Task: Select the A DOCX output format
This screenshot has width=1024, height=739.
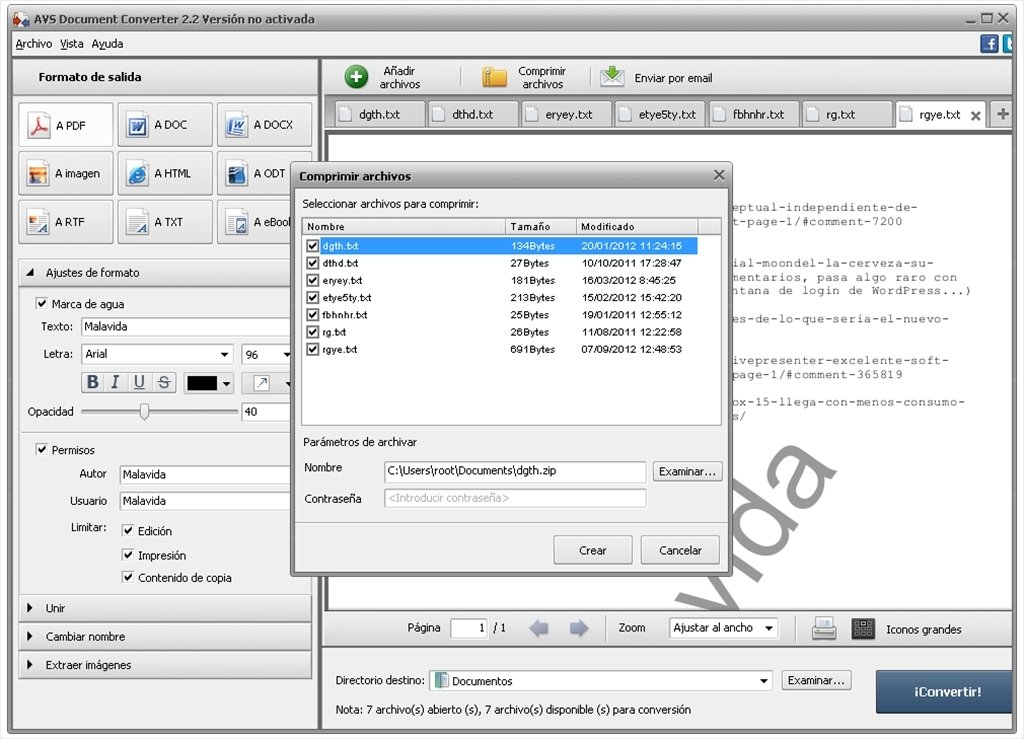Action: [x=264, y=125]
